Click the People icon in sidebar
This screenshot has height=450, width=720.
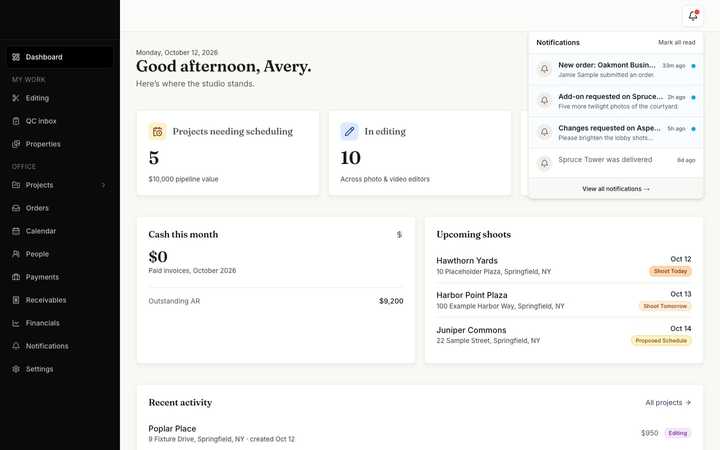pos(16,254)
